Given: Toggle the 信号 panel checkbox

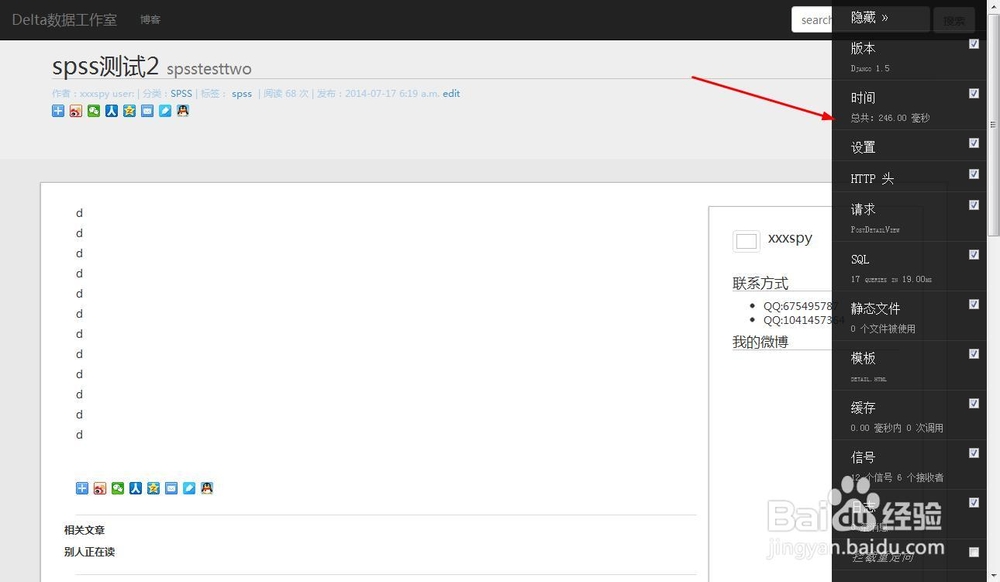Looking at the screenshot, I should click(x=974, y=453).
